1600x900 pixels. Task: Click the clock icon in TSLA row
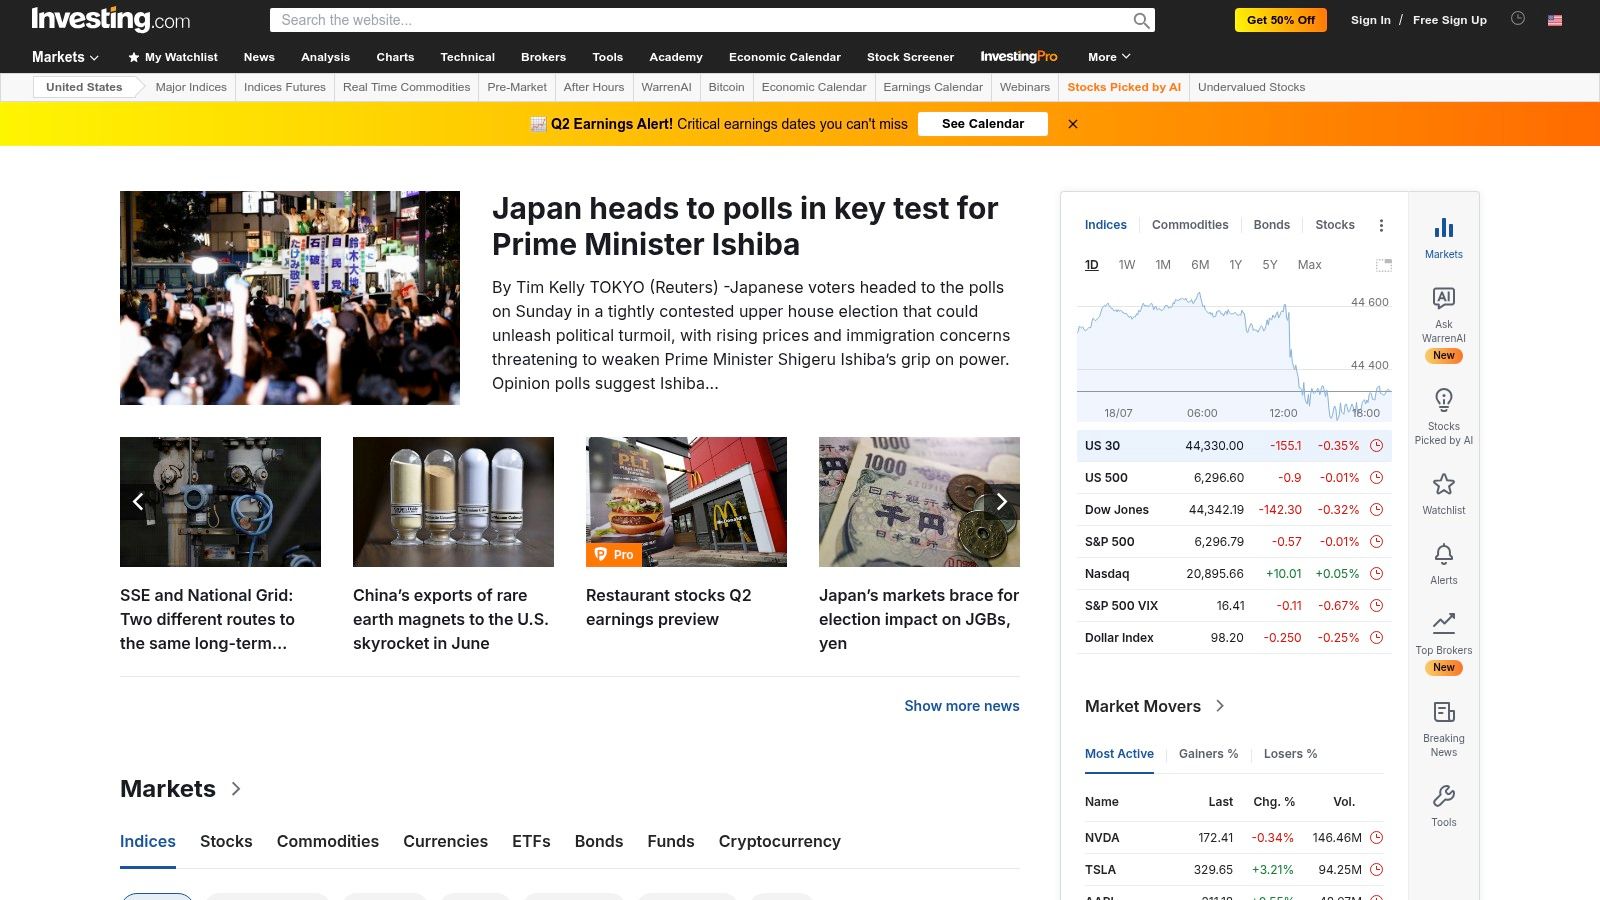point(1376,870)
